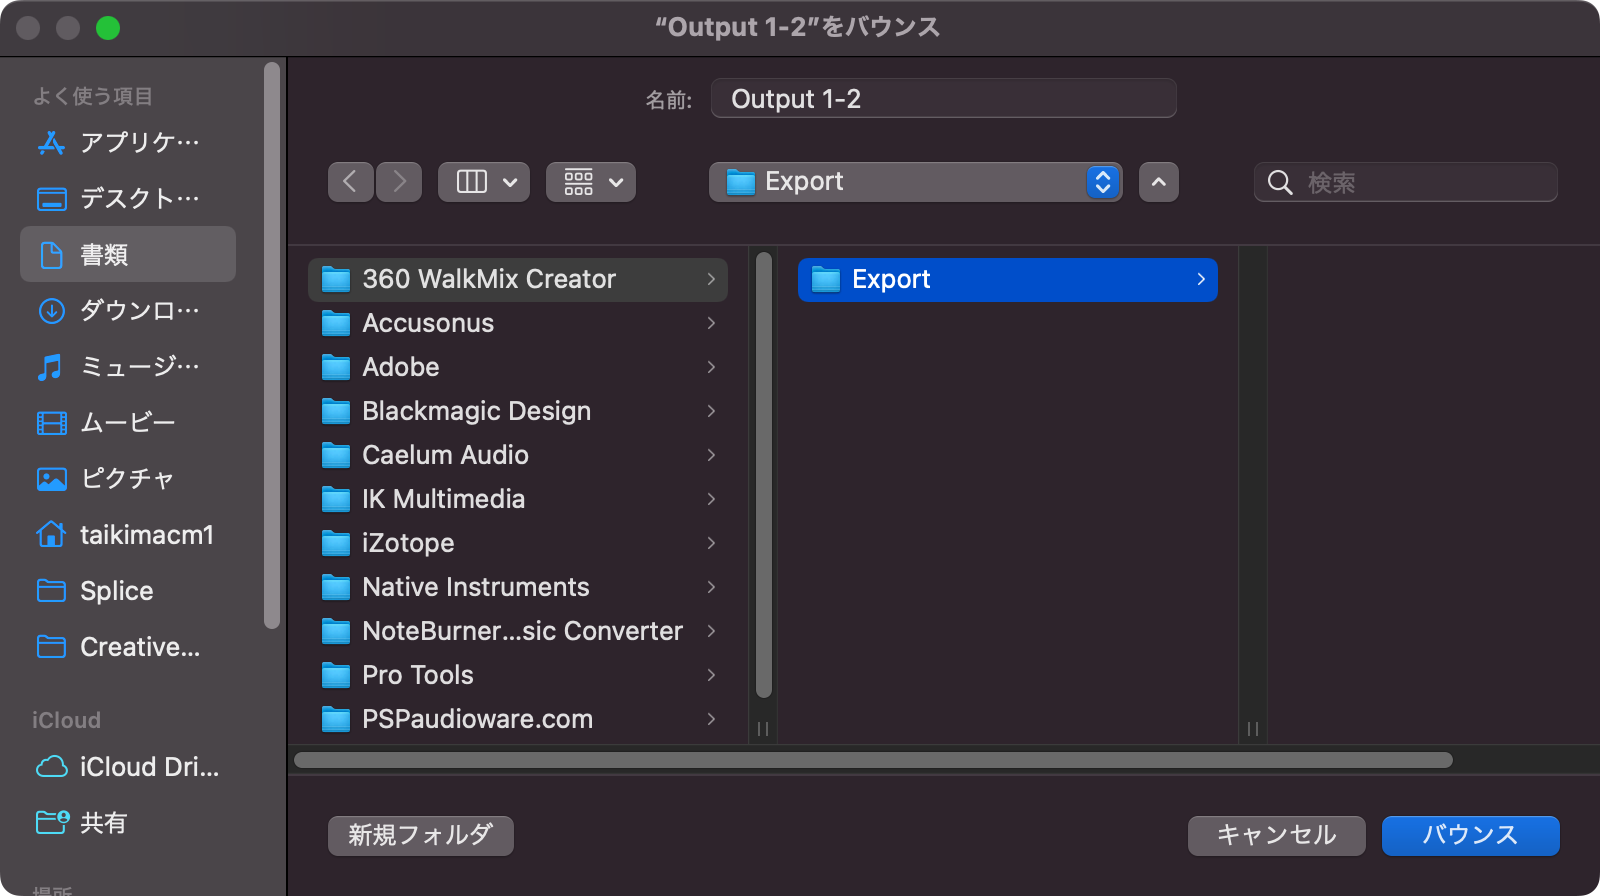Click the search magnifier icon
This screenshot has width=1600, height=896.
tap(1280, 182)
